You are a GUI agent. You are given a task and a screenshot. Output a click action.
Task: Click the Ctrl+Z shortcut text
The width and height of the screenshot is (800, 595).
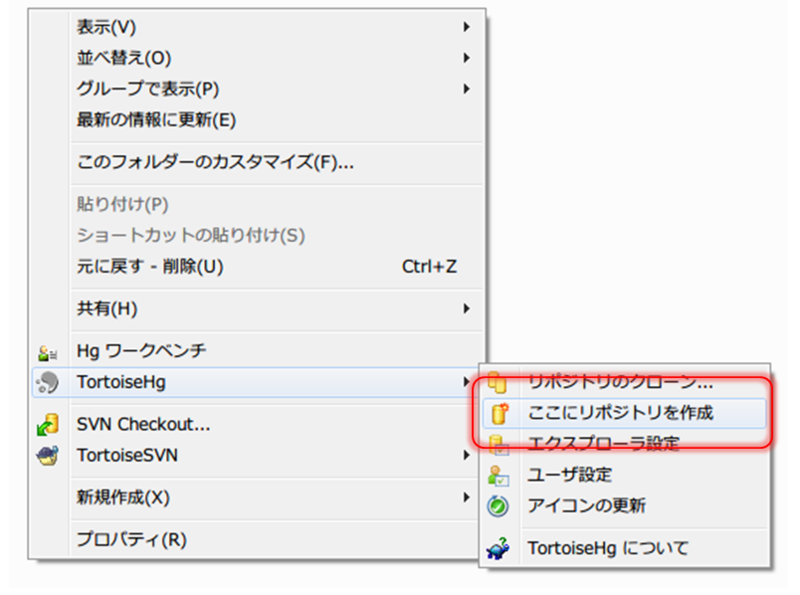[x=429, y=266]
